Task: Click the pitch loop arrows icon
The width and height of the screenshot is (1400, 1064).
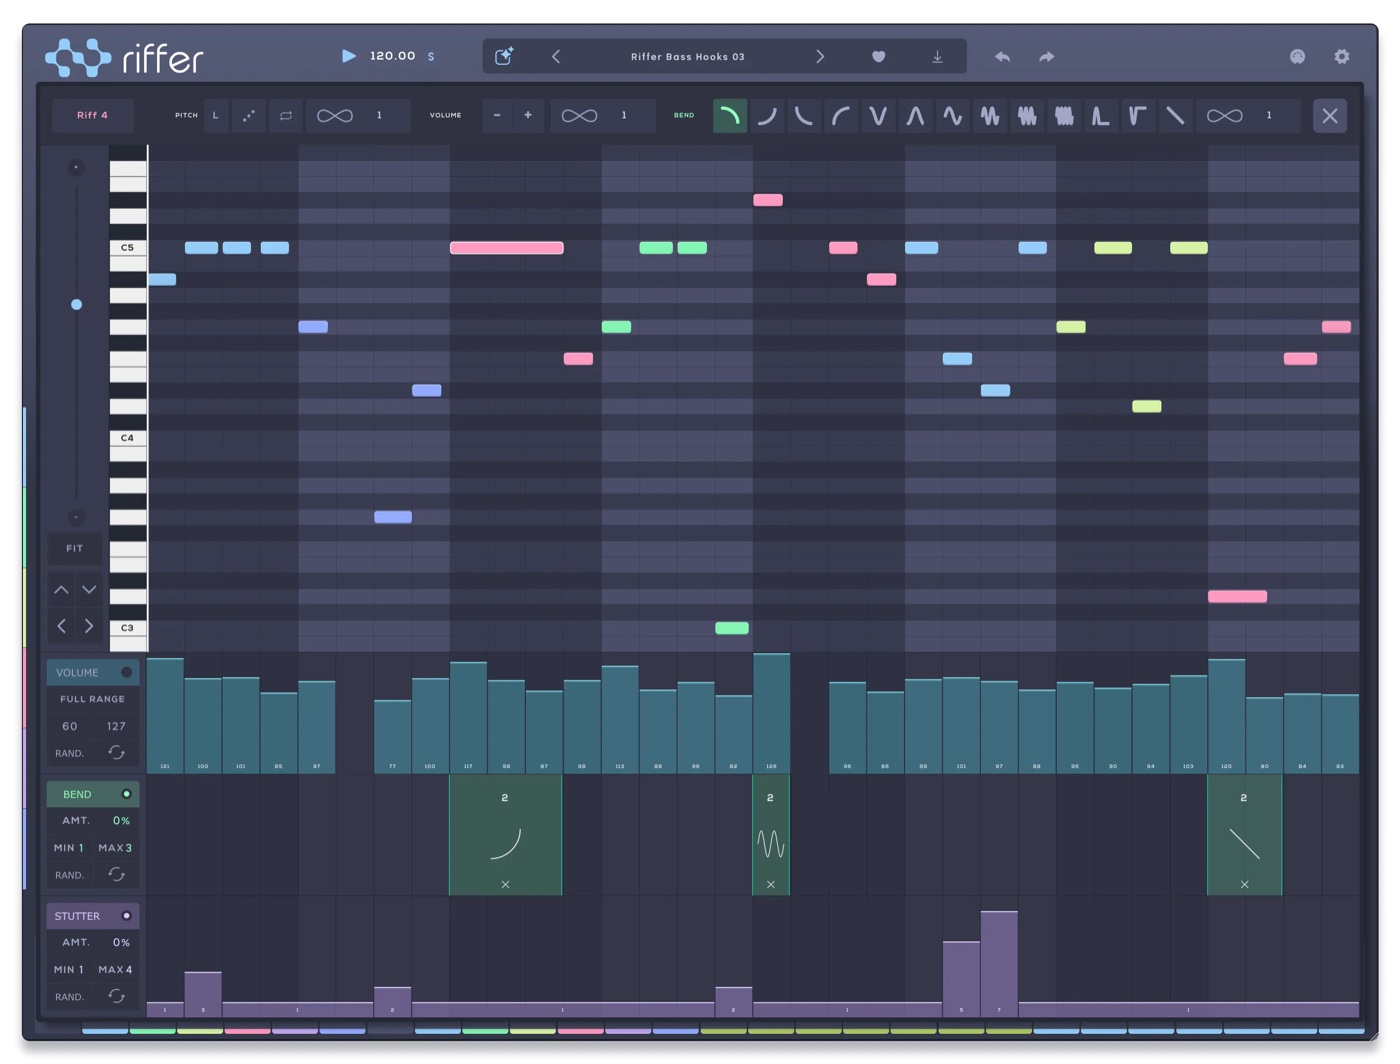Action: point(286,115)
